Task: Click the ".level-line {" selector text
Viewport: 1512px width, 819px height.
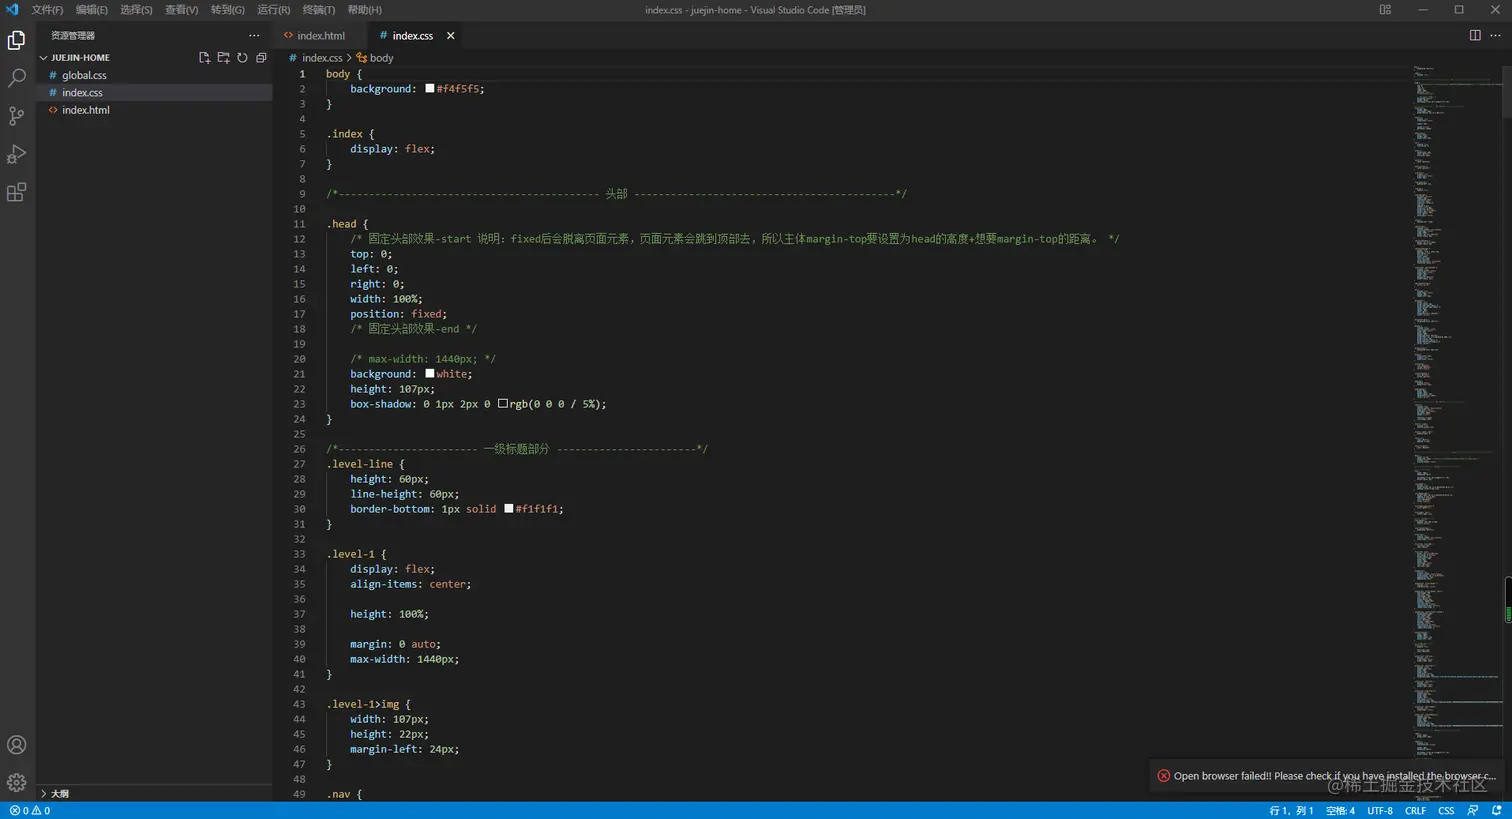Action: (x=365, y=464)
